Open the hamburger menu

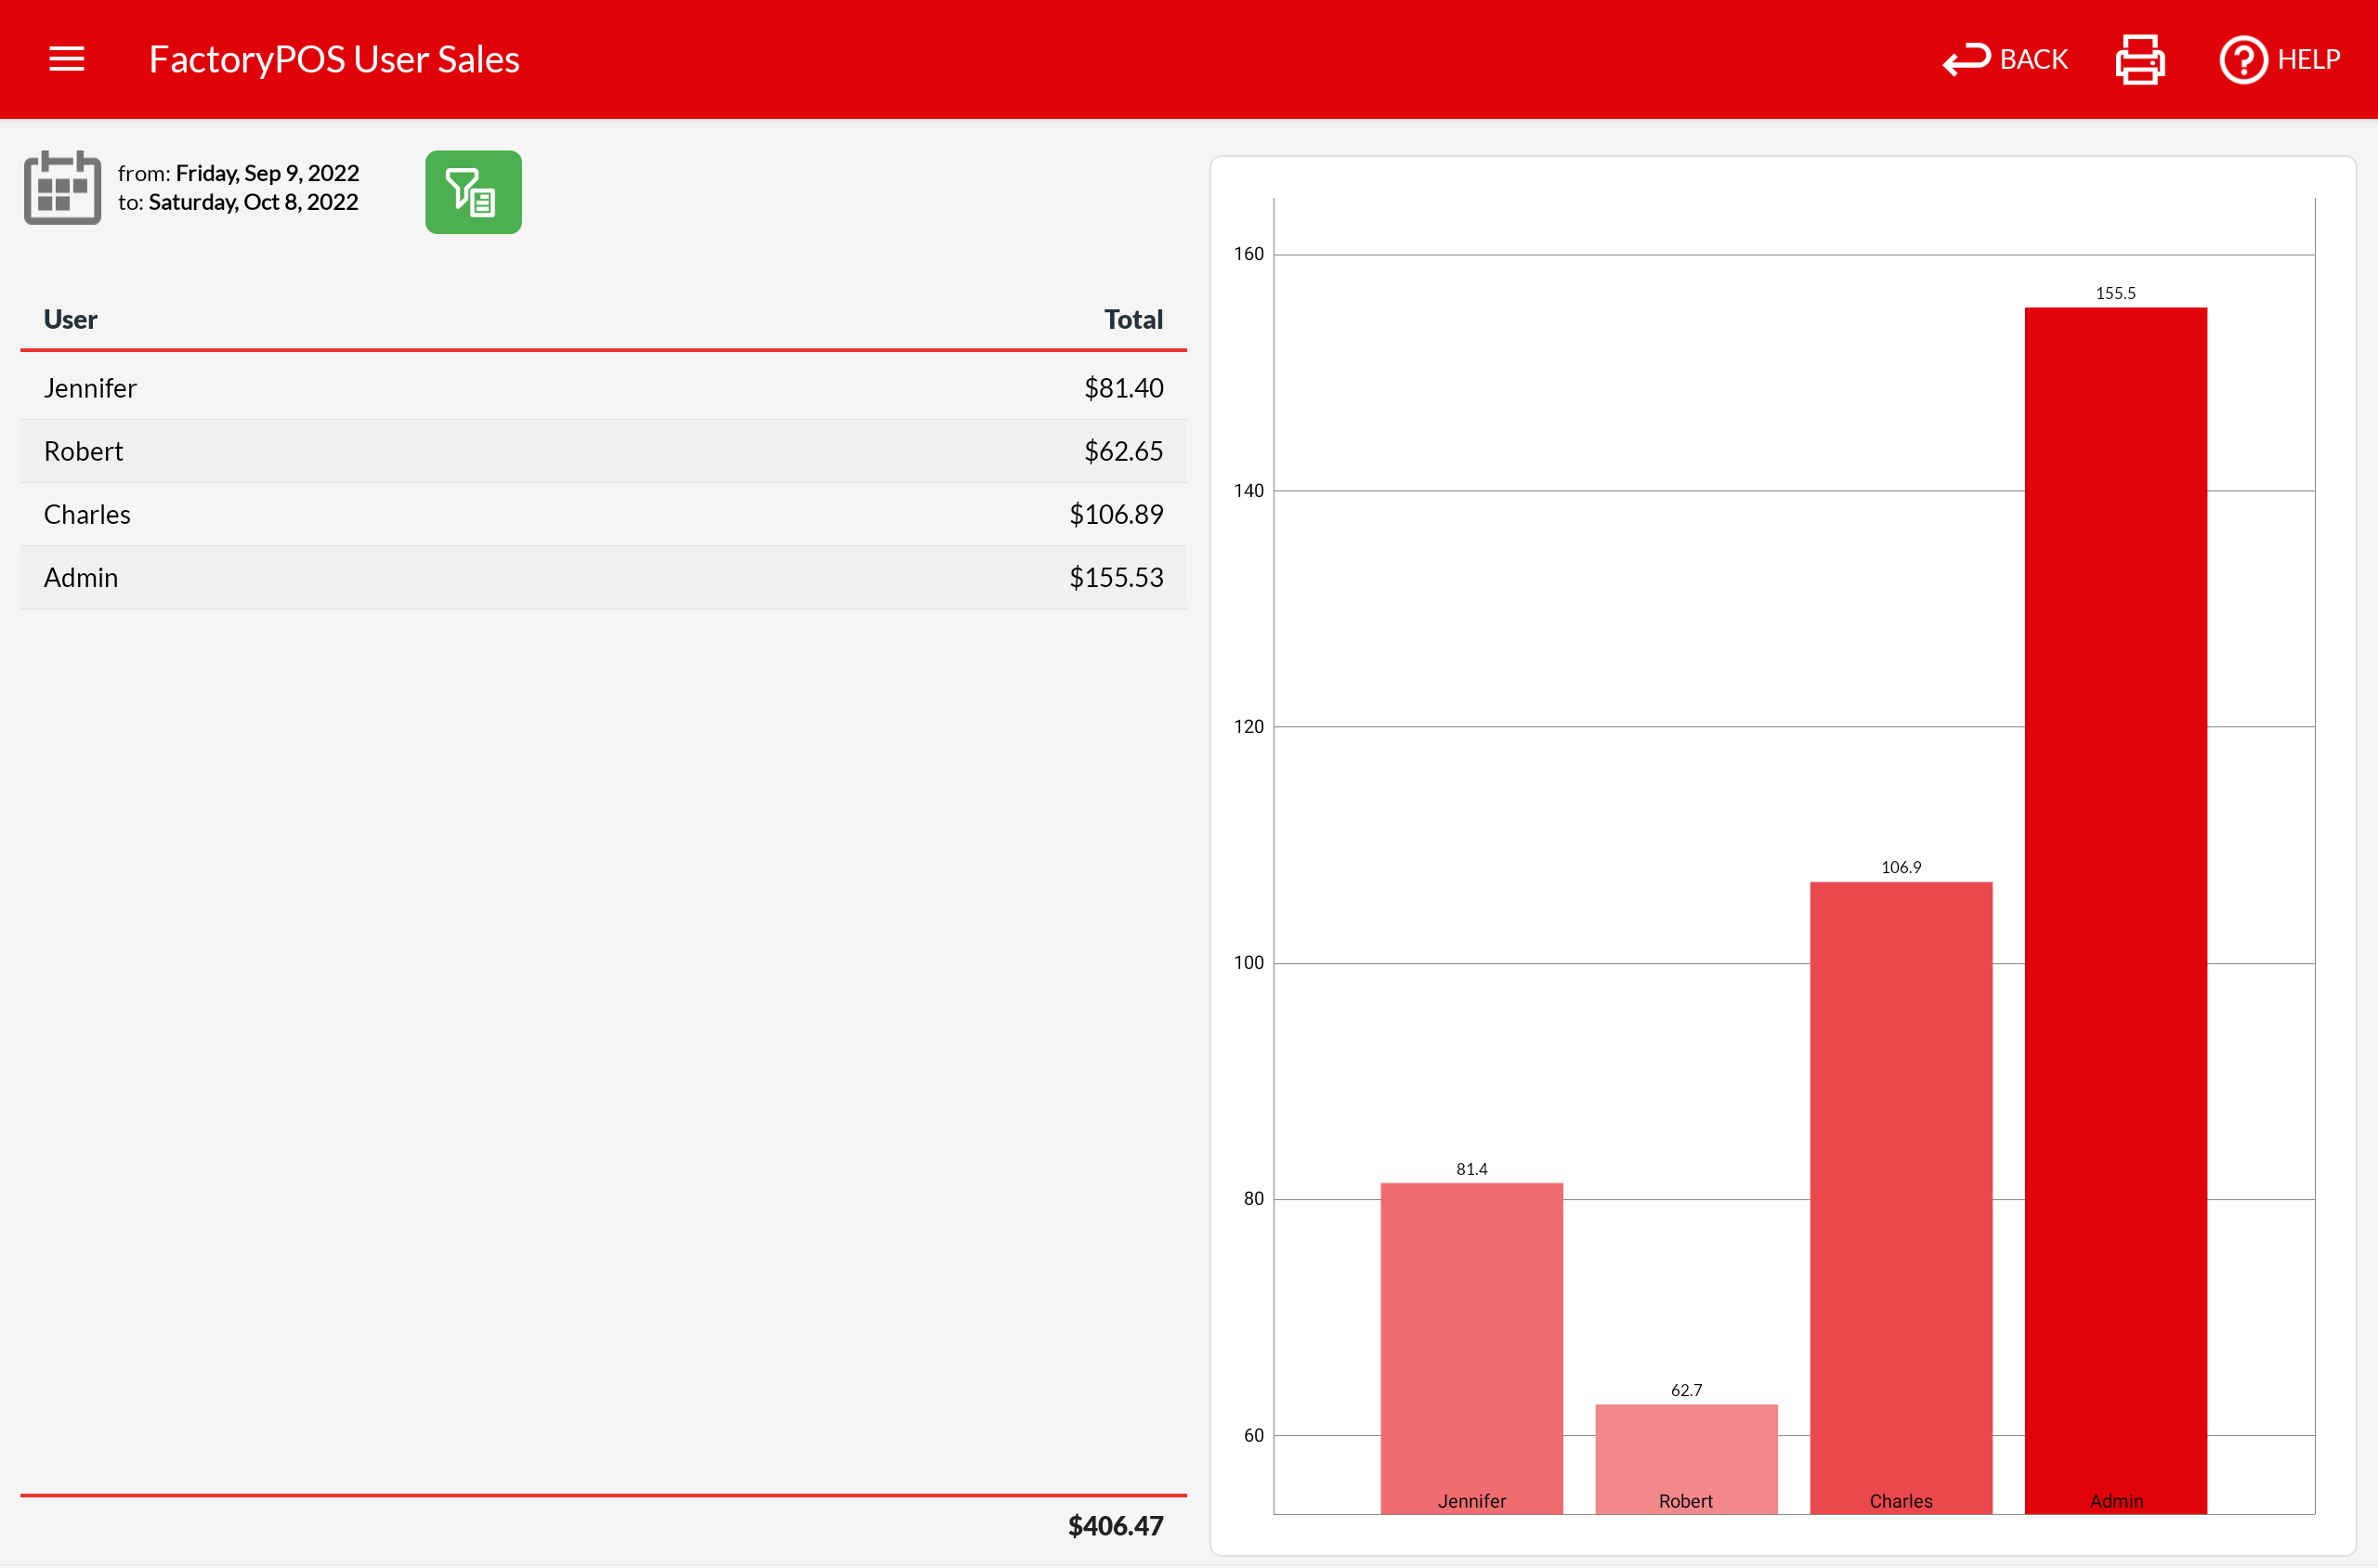66,59
